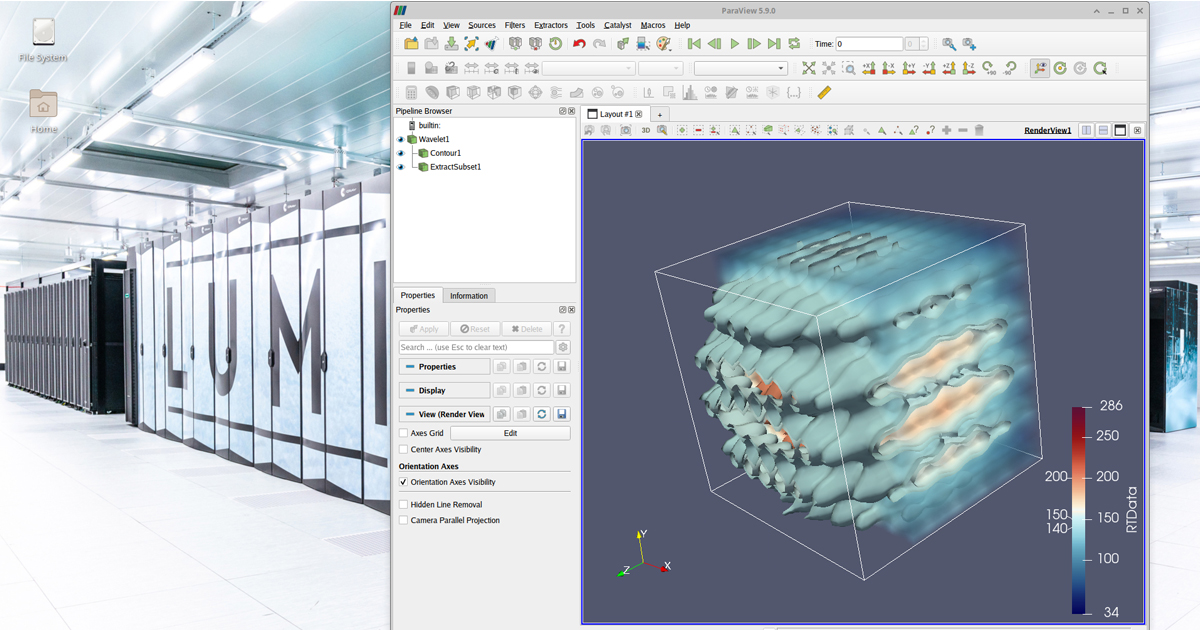Rotate the view 90 degrees clockwise
This screenshot has width=1200, height=630.
tap(989, 68)
